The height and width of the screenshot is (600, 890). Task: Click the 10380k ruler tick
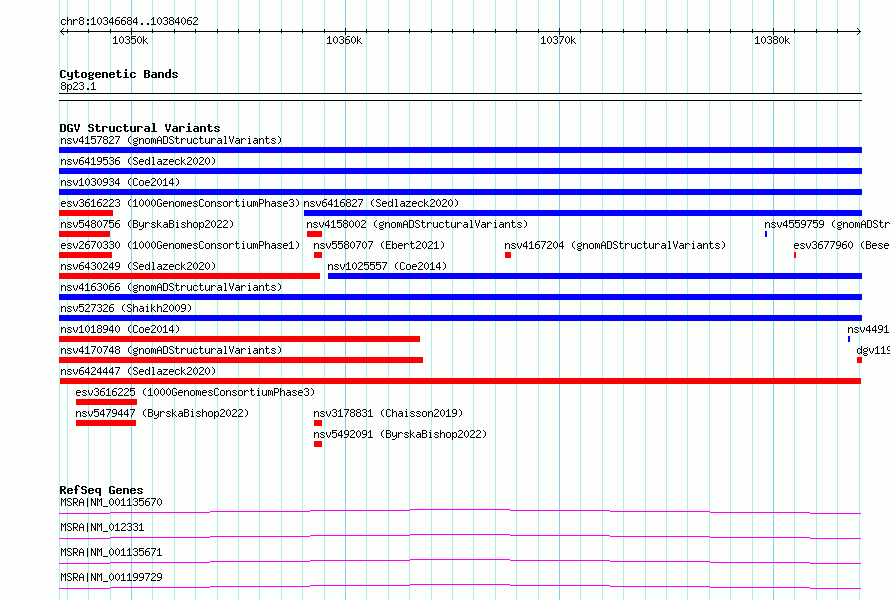(x=772, y=40)
